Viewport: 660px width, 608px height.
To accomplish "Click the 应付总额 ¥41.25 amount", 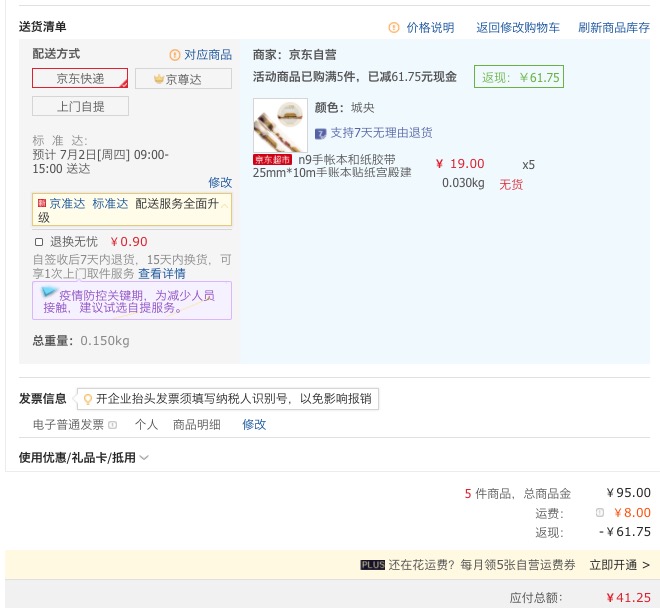I will coord(628,597).
